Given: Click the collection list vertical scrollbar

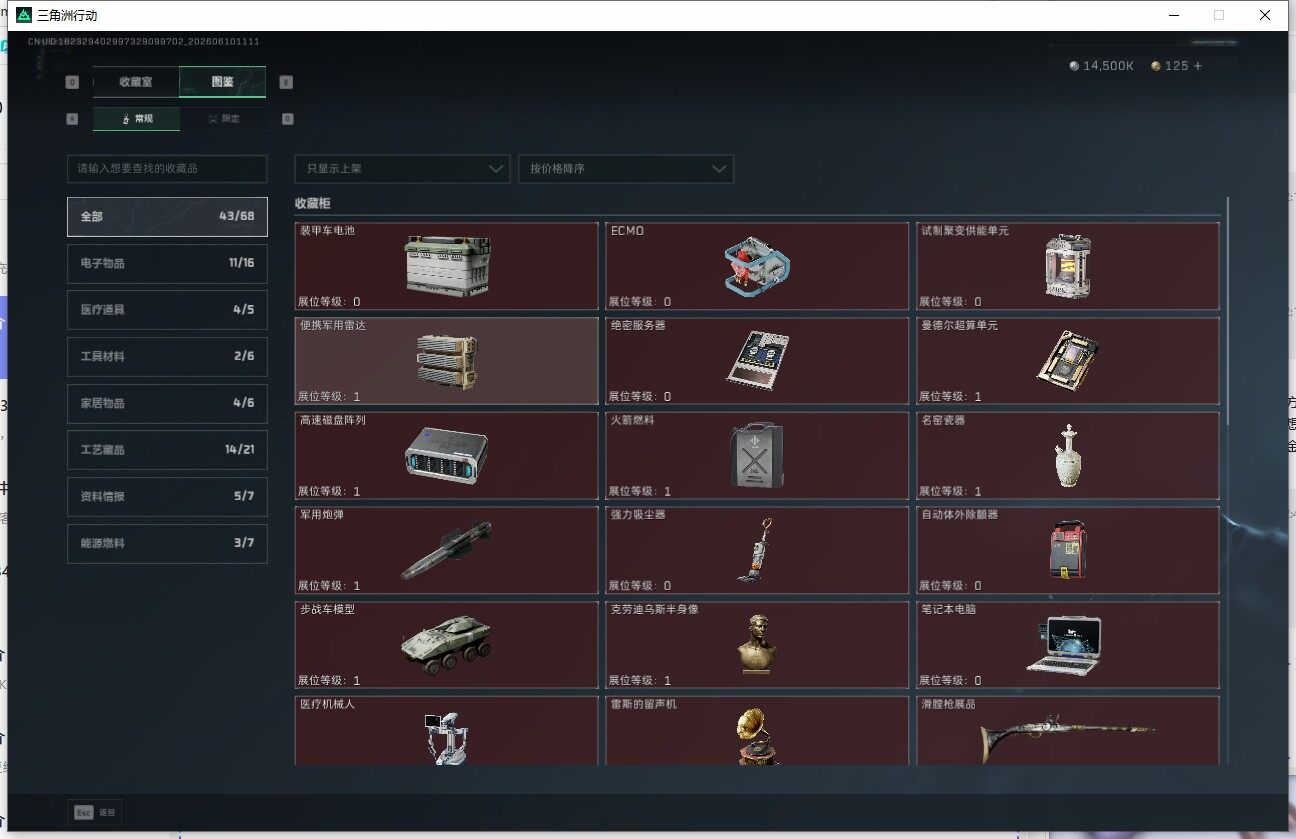Looking at the screenshot, I should [x=1227, y=312].
